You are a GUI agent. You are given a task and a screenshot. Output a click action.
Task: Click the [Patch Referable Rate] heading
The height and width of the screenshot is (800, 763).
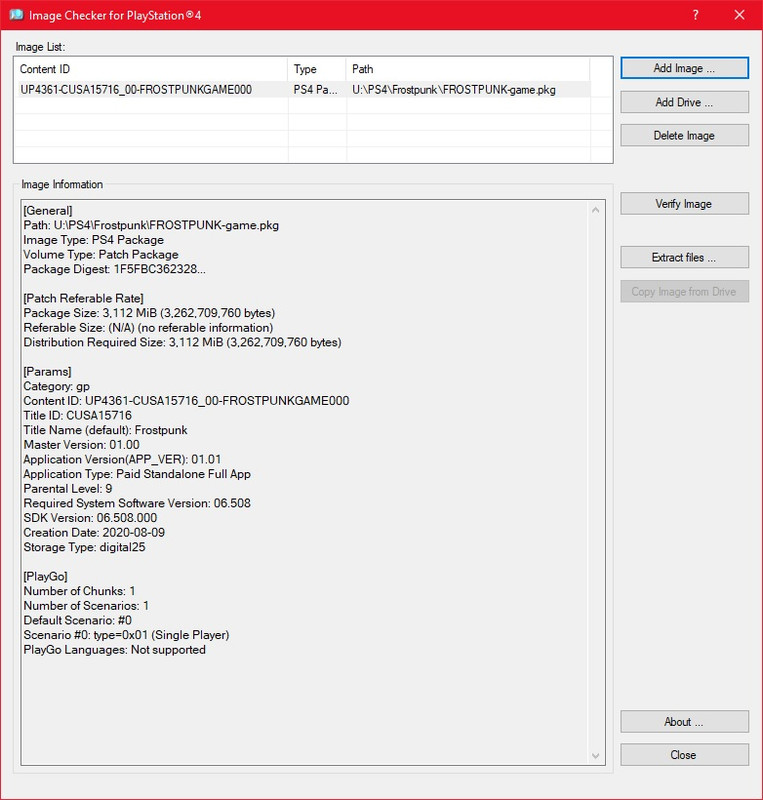pyautogui.click(x=83, y=298)
